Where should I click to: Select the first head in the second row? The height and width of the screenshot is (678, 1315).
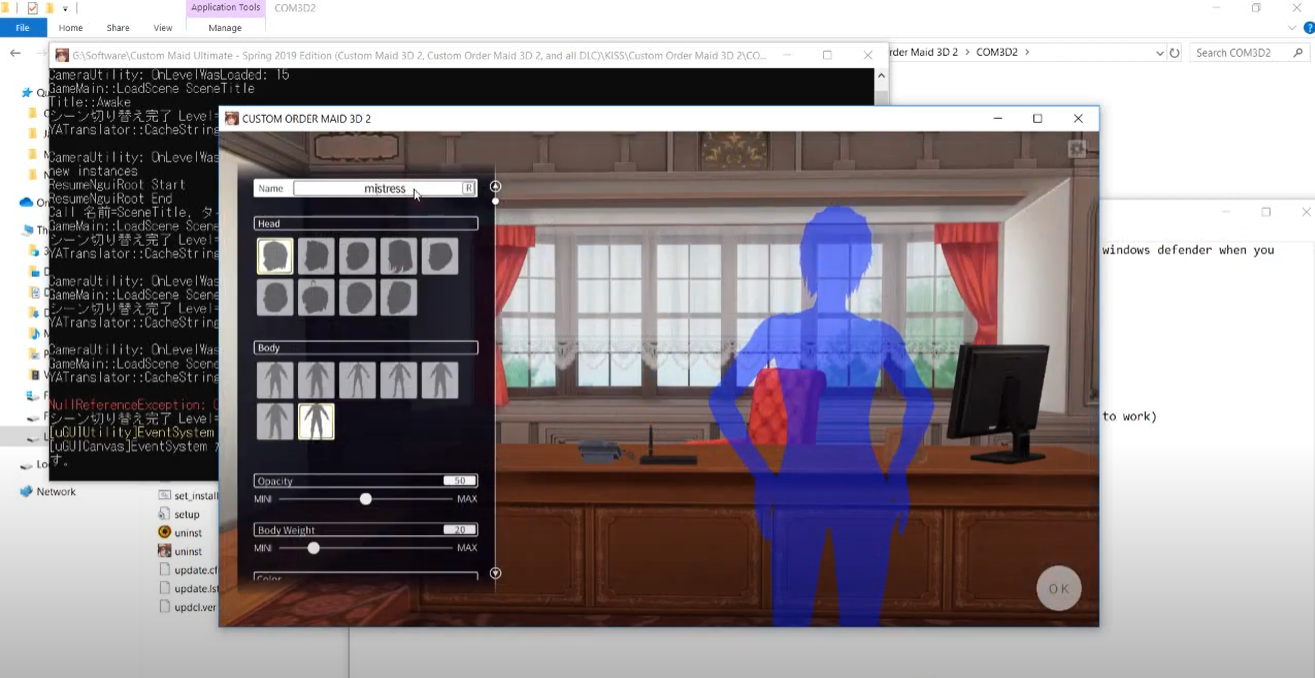(275, 297)
